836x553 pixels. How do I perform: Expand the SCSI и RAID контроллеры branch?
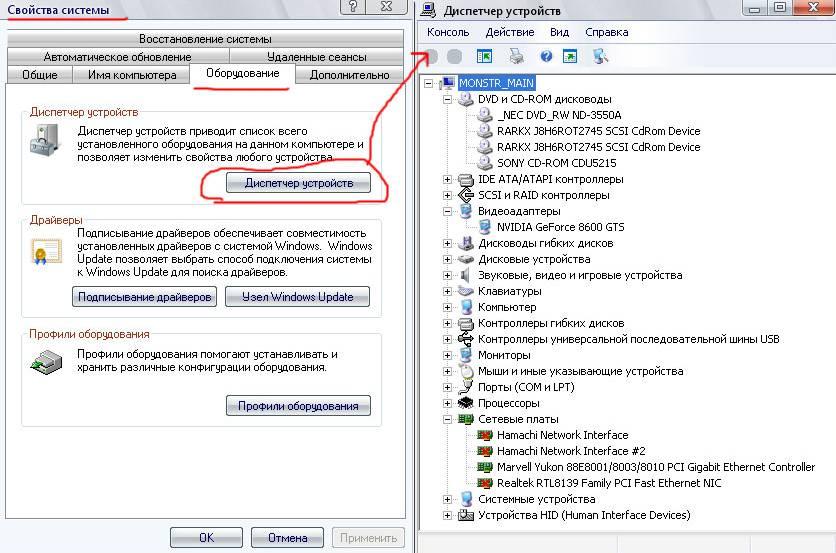pyautogui.click(x=447, y=195)
